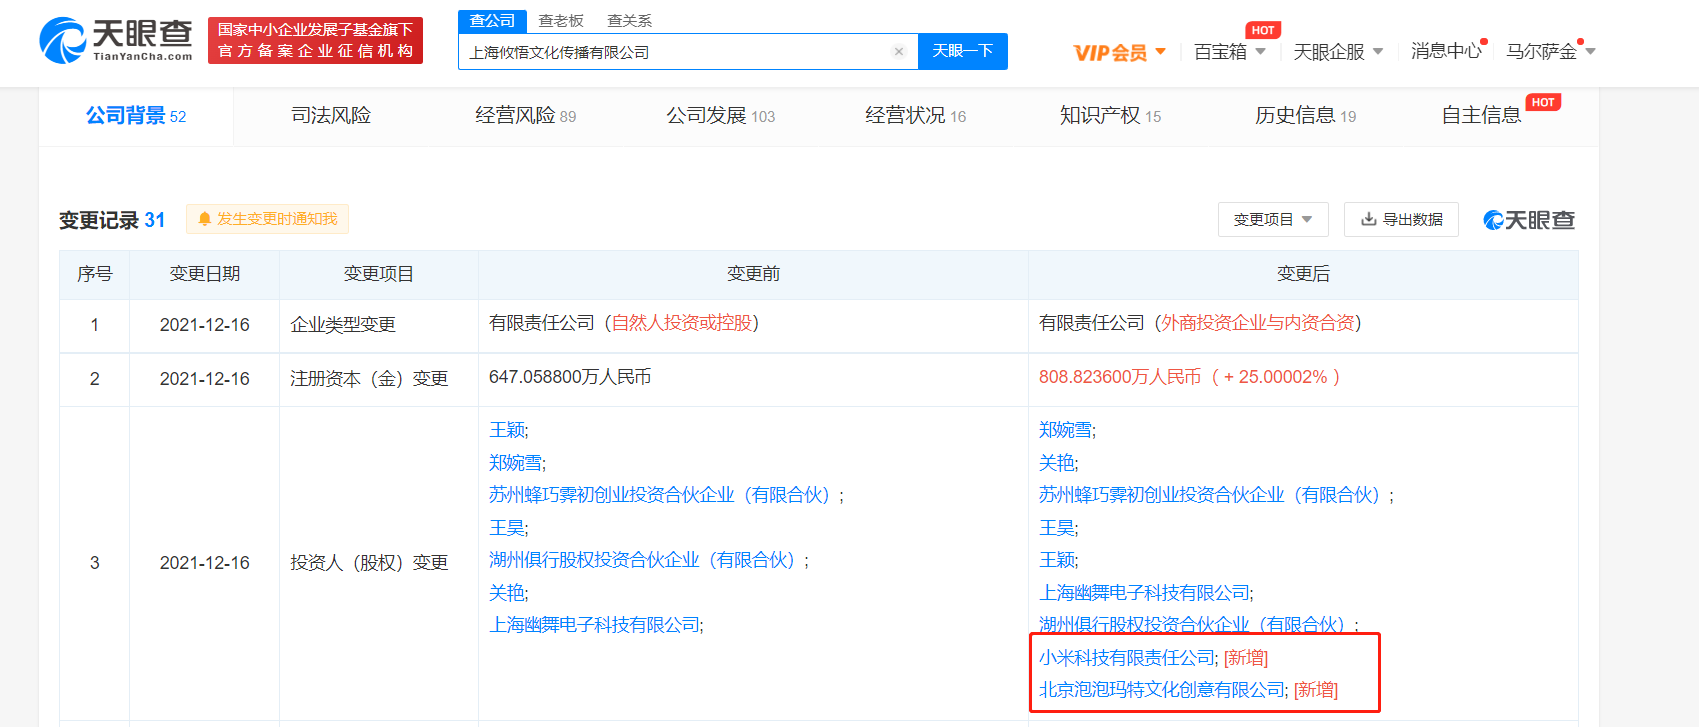Open 上海幽舞电子科技有限公司 in 变更前 column

(594, 625)
